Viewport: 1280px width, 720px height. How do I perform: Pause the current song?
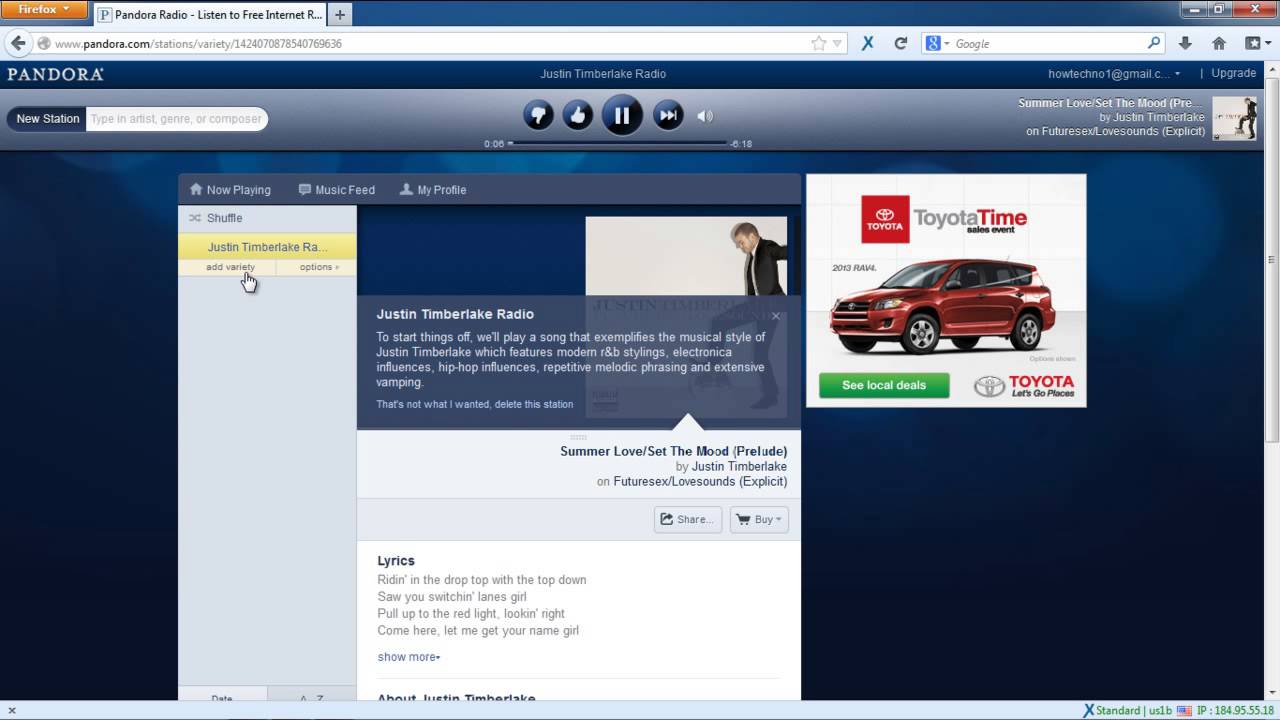coord(622,116)
